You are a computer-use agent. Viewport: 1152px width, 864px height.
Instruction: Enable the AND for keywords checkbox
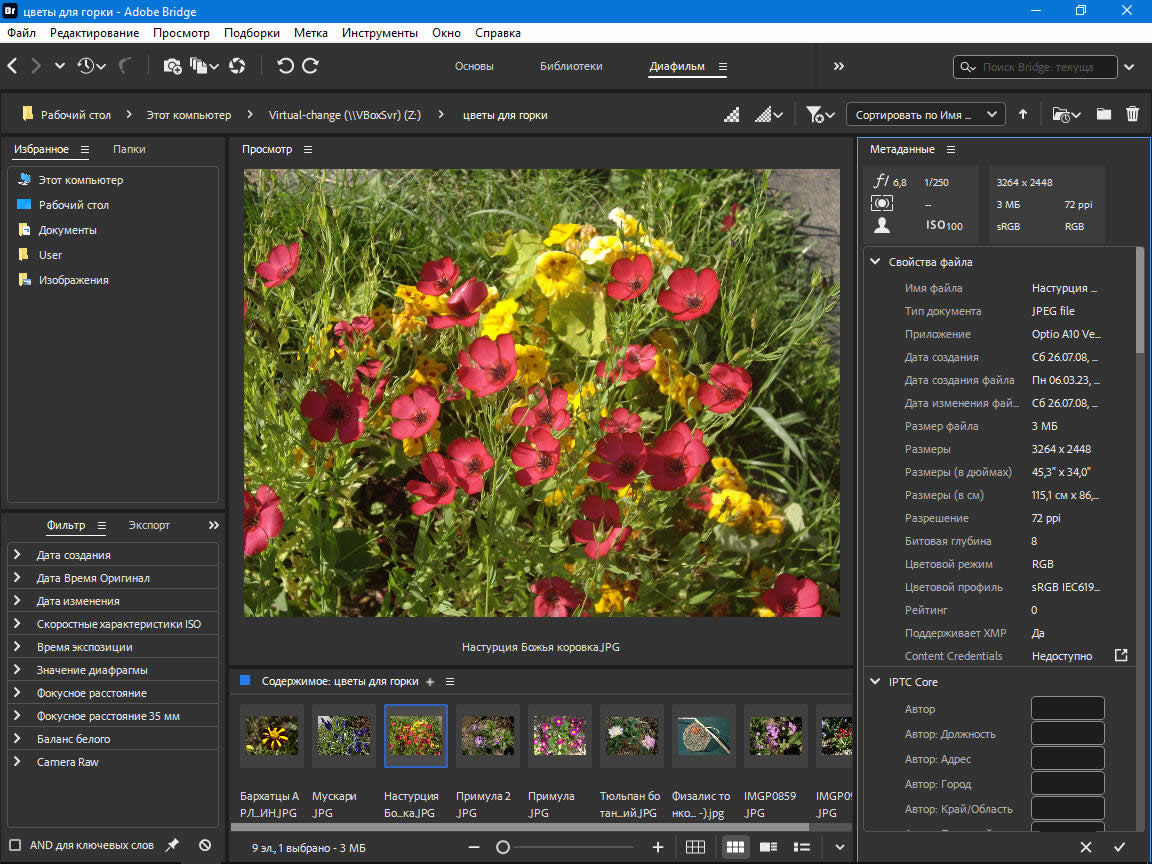click(x=15, y=845)
